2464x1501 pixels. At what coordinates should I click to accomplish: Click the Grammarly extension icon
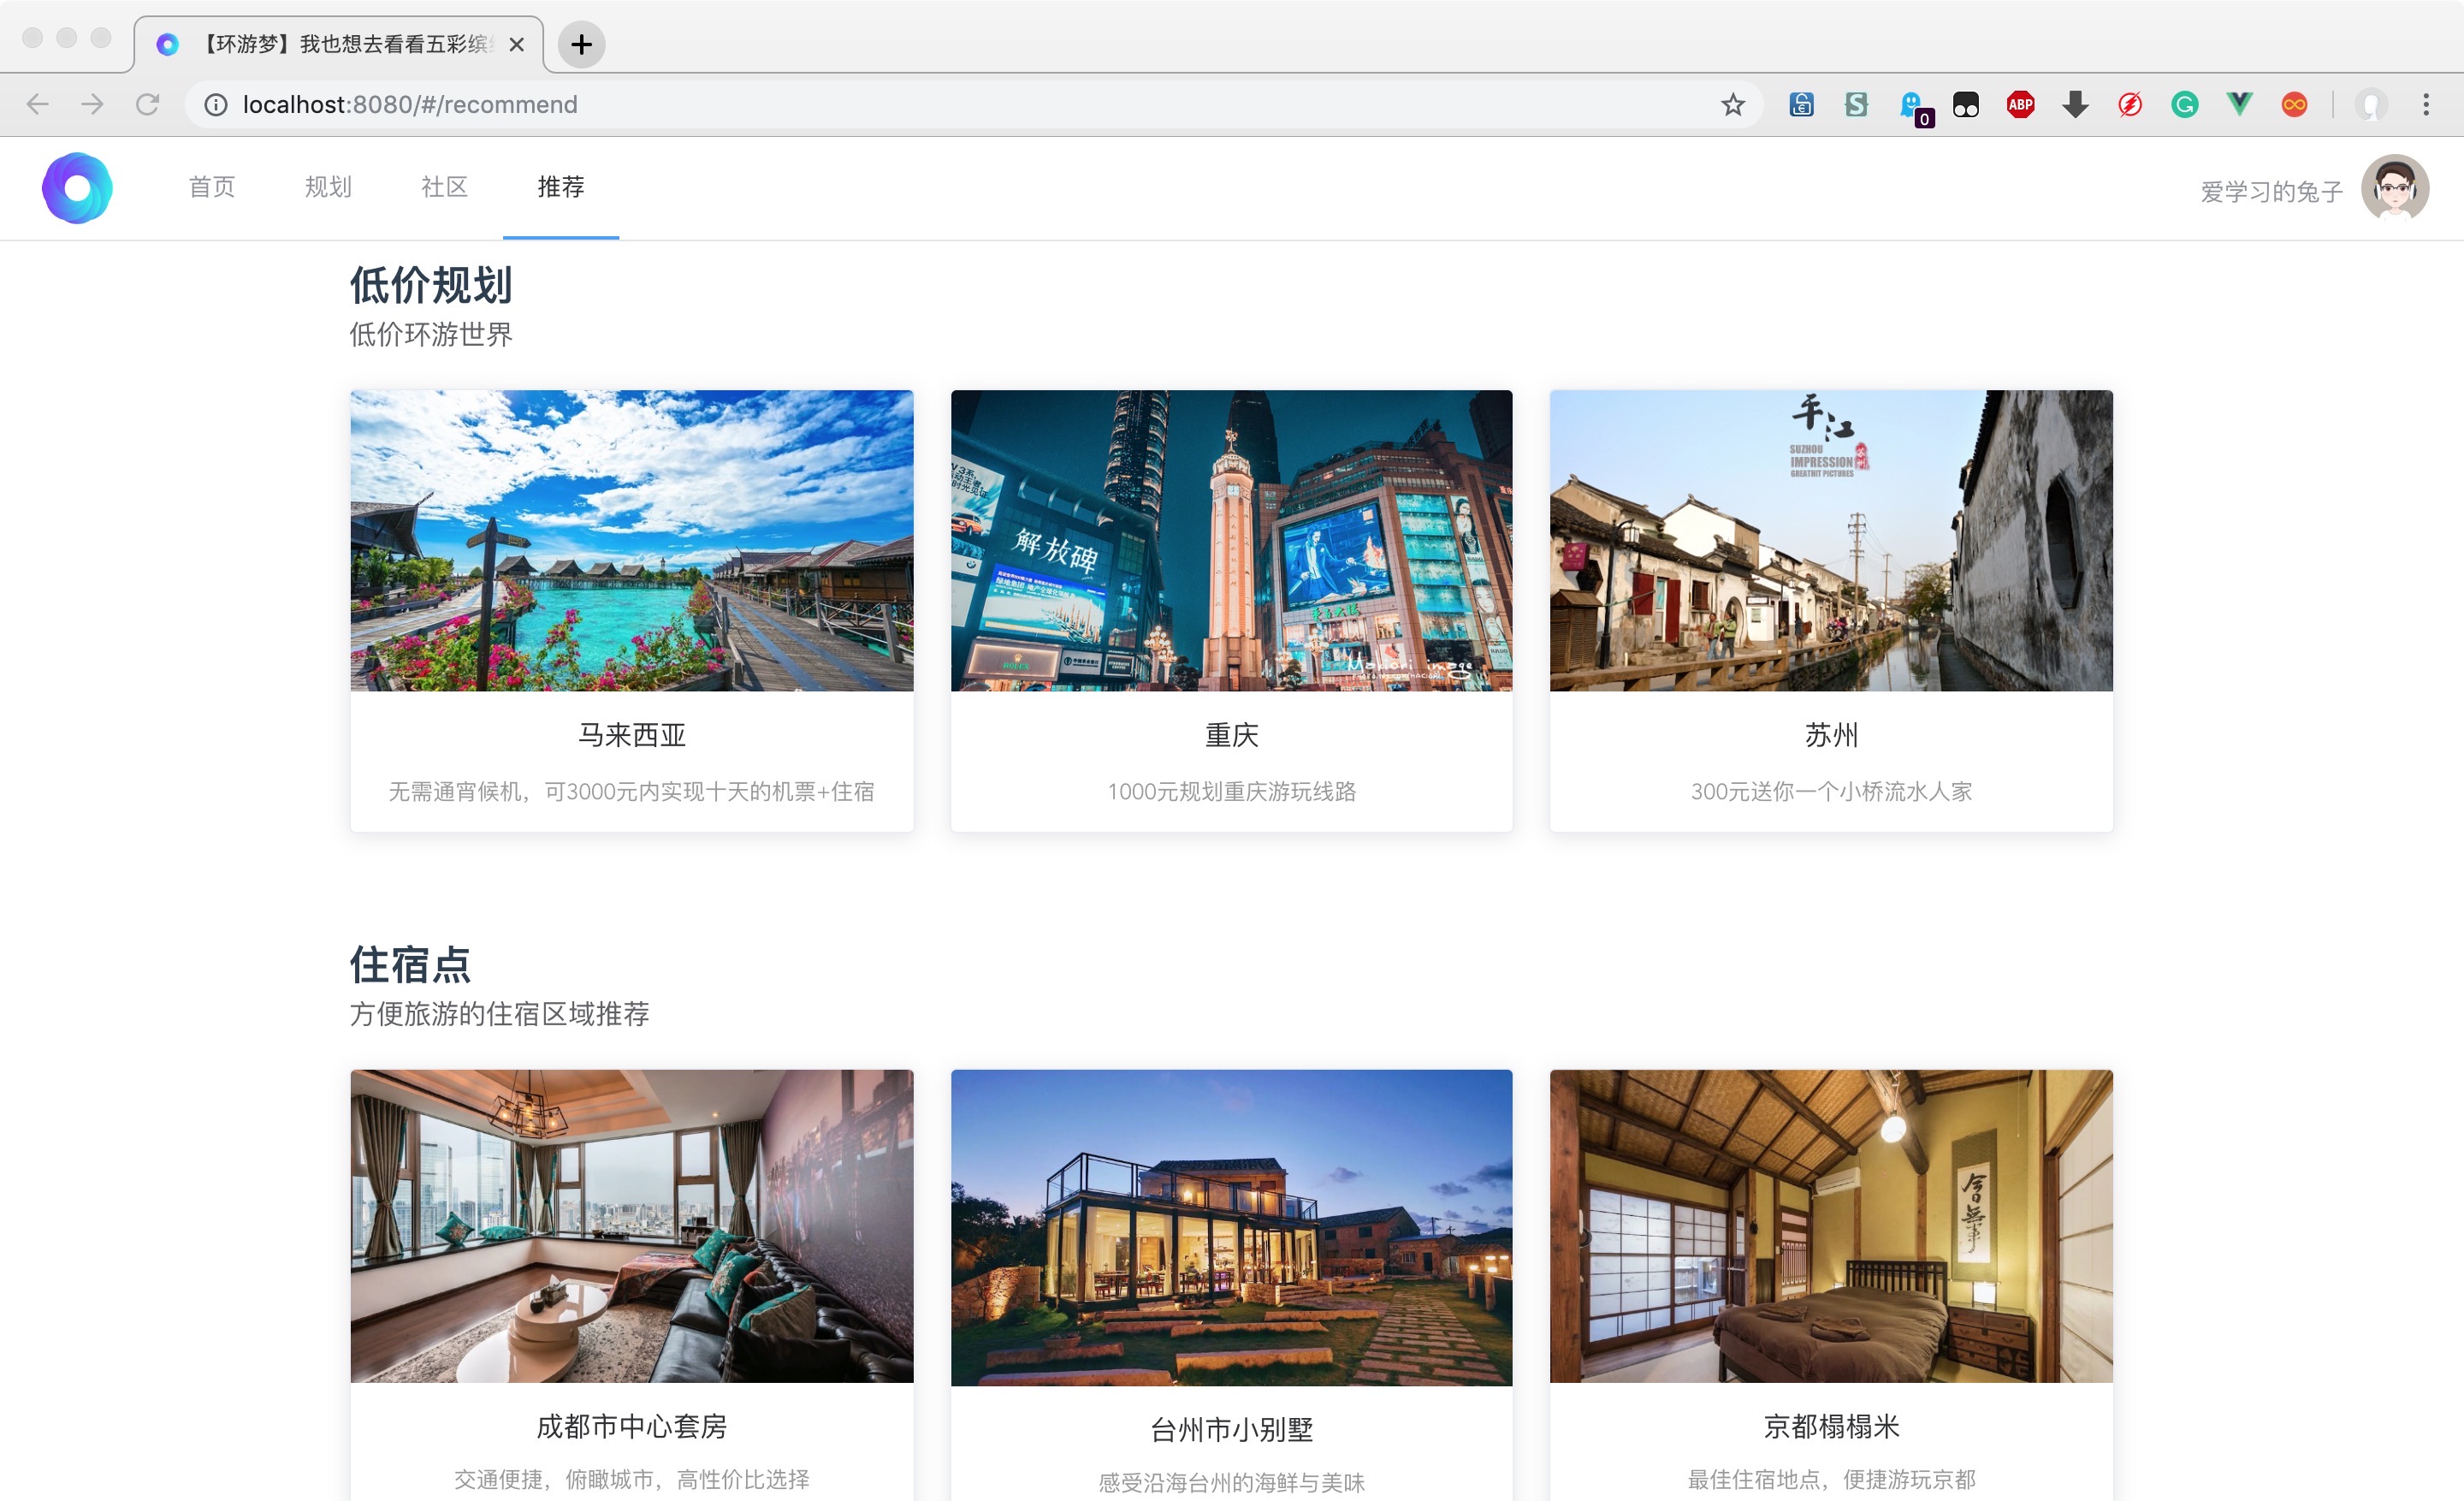pos(2184,104)
